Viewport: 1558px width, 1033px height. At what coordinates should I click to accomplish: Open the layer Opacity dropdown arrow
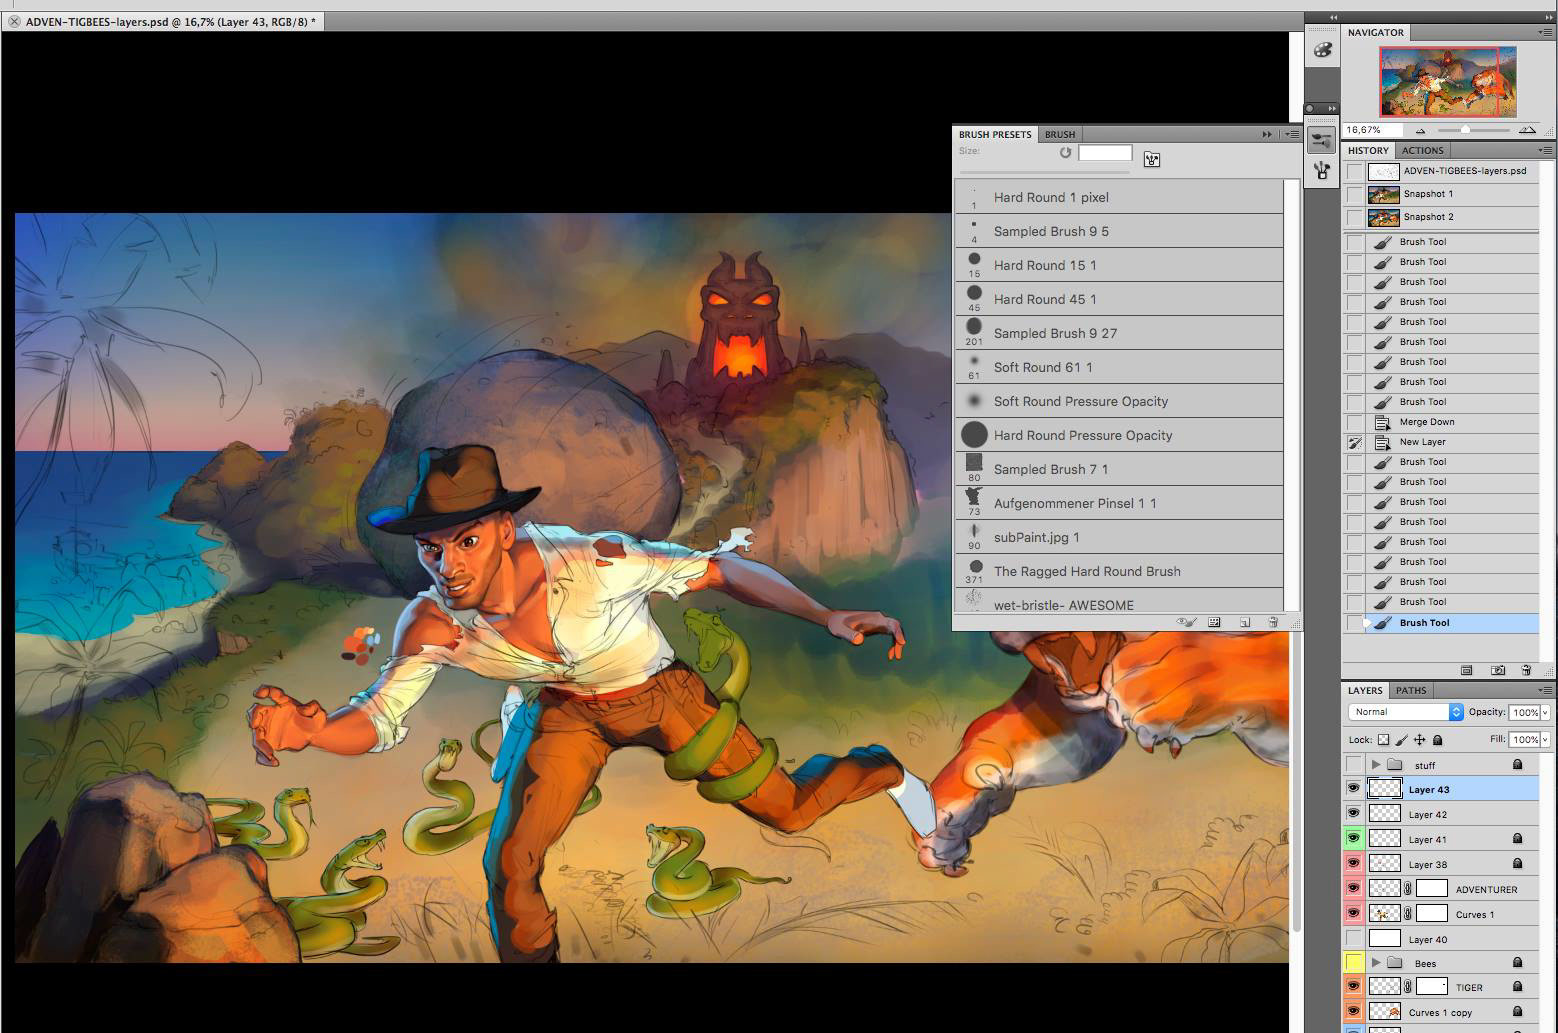point(1545,712)
